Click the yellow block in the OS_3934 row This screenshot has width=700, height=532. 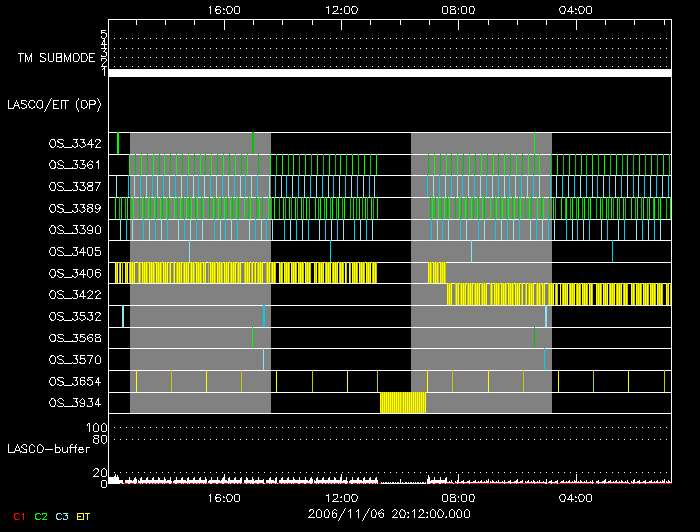403,403
